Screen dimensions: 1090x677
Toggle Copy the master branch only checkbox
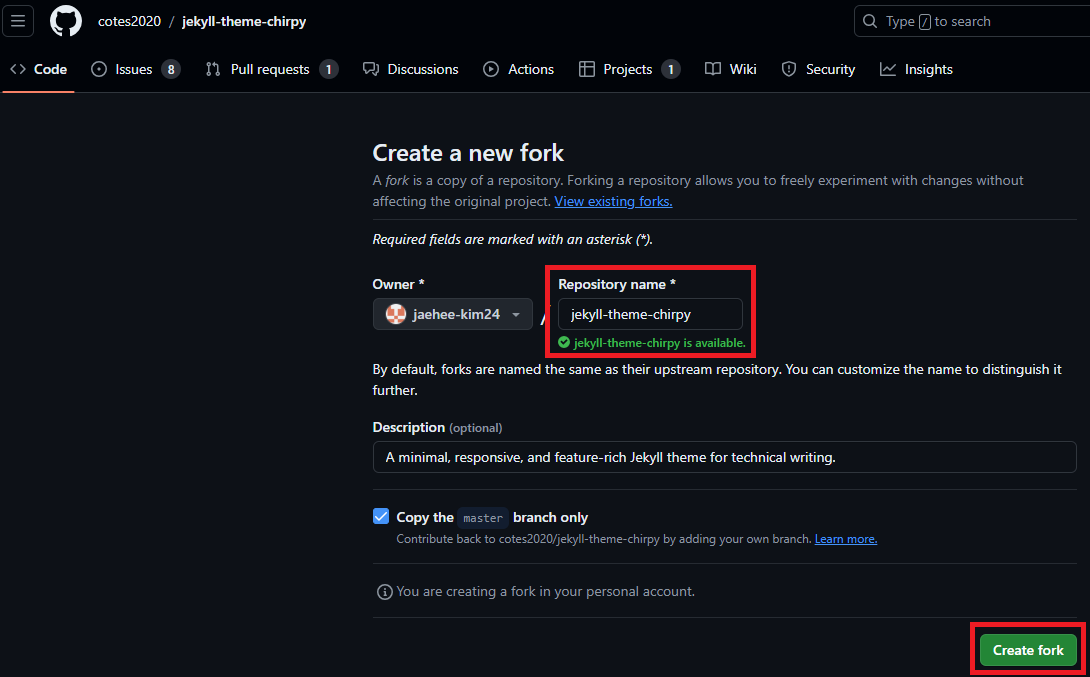[x=381, y=516]
